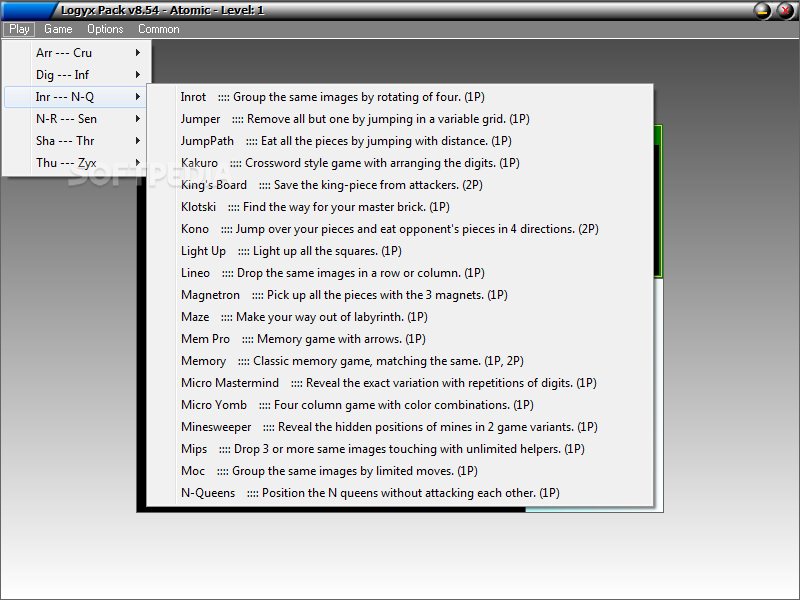Click the arrow beside Inr --- N-Q
This screenshot has width=800, height=600.
coord(138,96)
